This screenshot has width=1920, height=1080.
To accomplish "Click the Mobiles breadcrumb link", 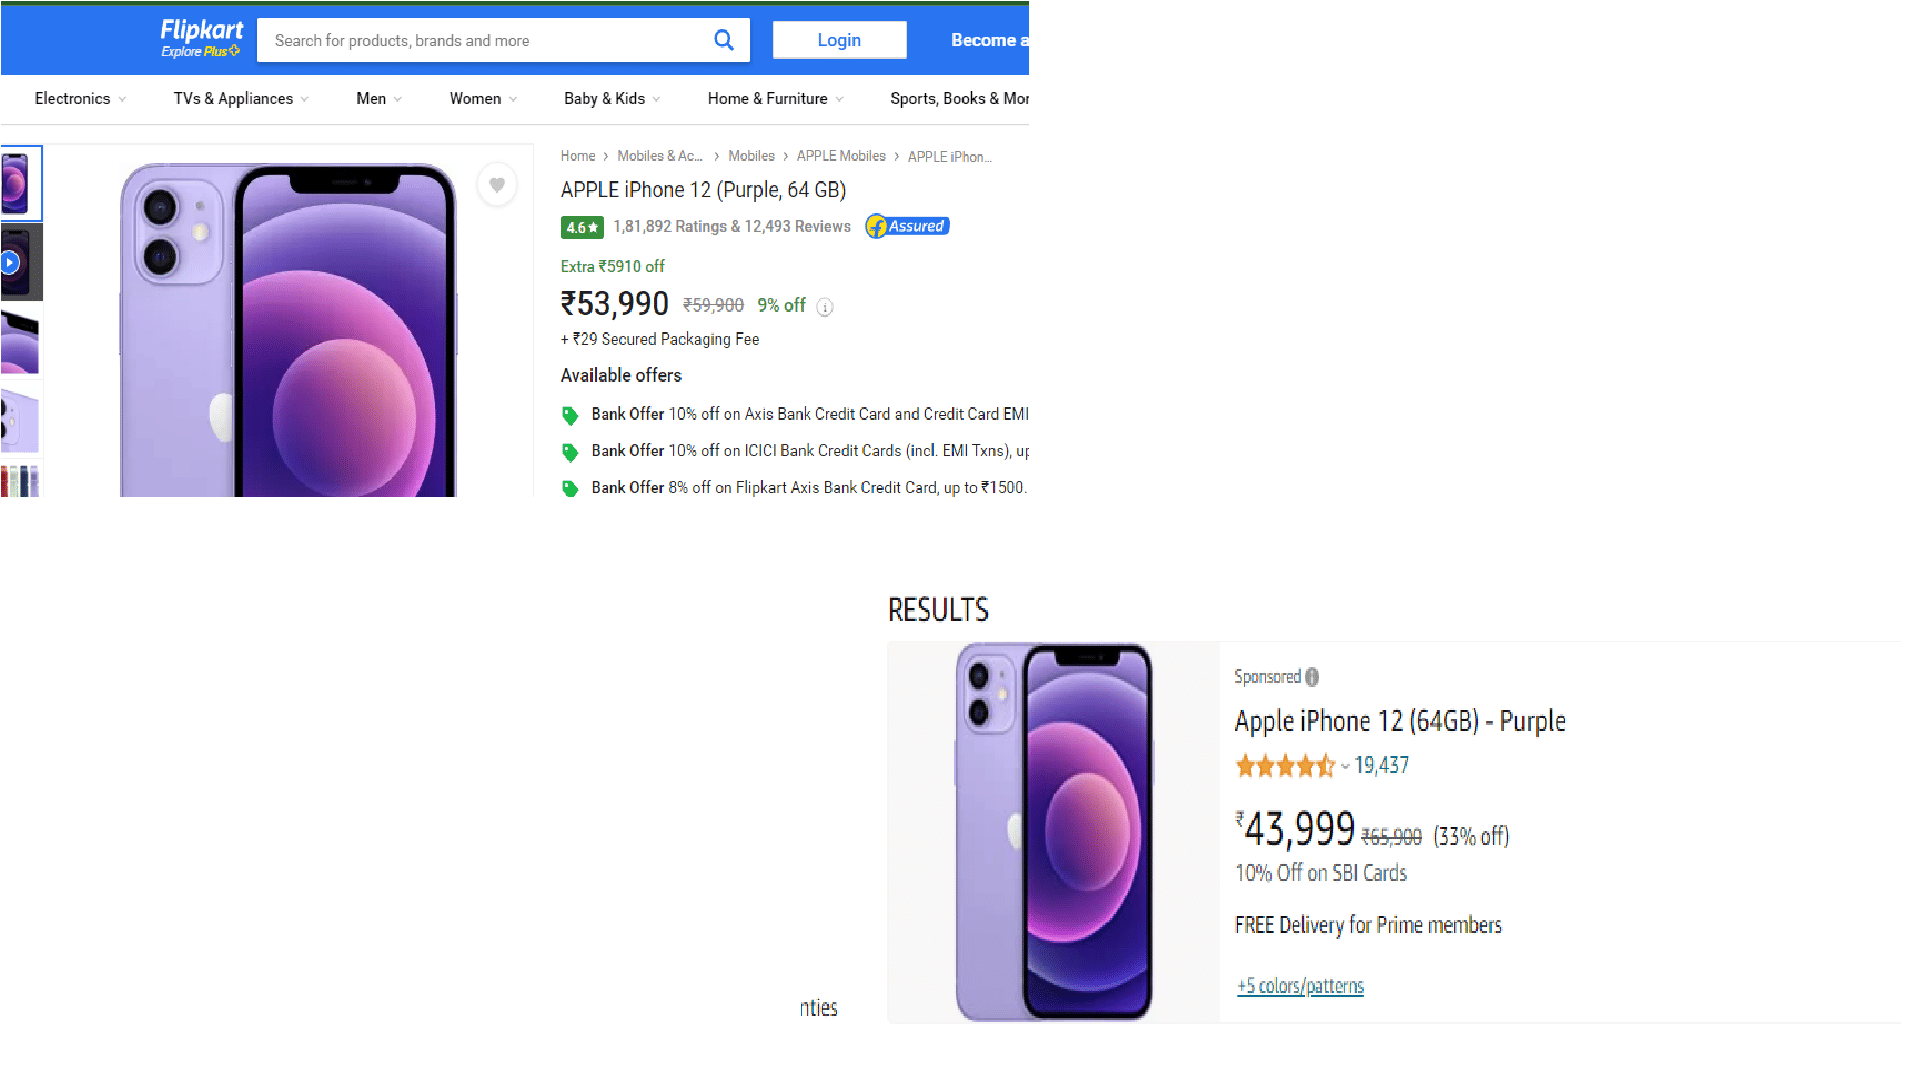I will pyautogui.click(x=751, y=156).
